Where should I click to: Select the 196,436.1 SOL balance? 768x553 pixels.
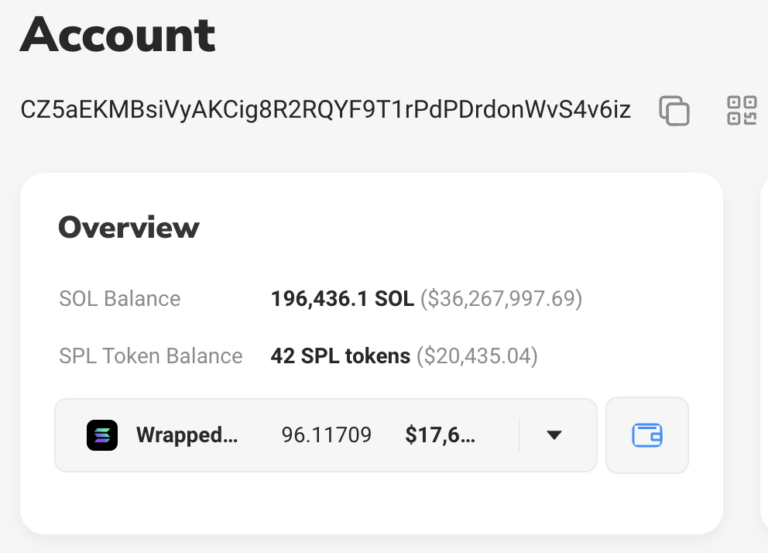click(342, 298)
